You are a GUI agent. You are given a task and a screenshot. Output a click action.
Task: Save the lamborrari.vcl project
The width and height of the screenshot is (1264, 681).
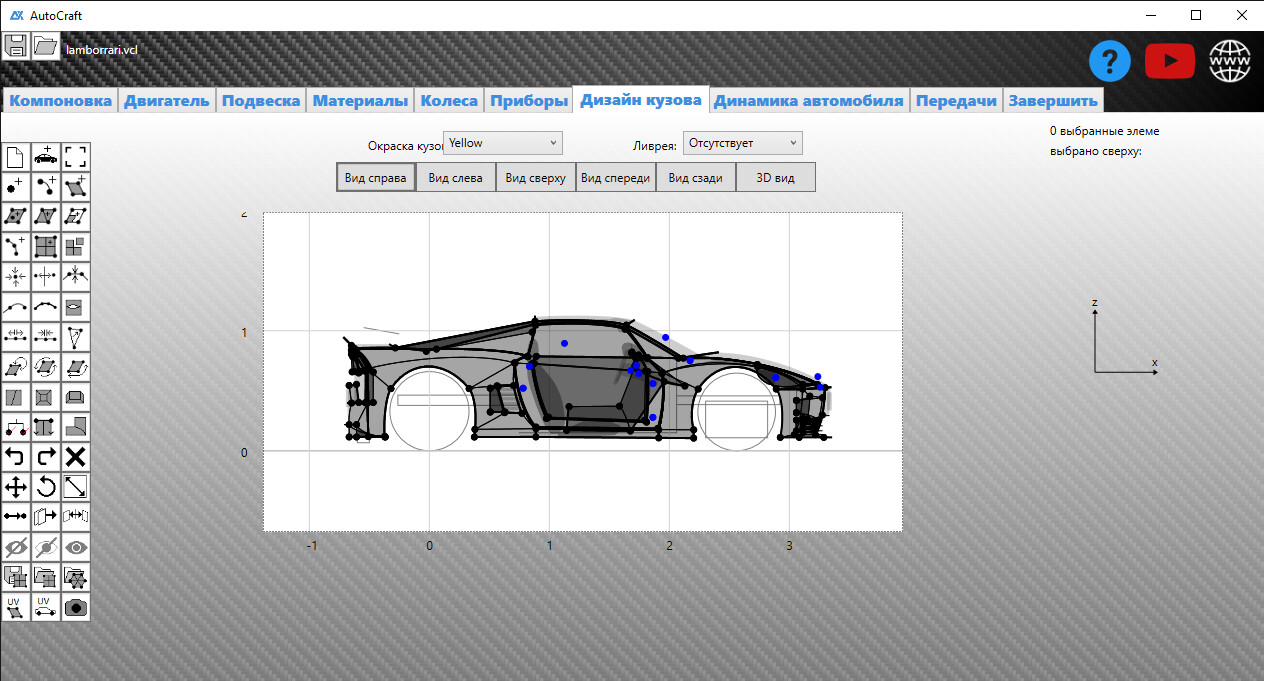tap(16, 45)
